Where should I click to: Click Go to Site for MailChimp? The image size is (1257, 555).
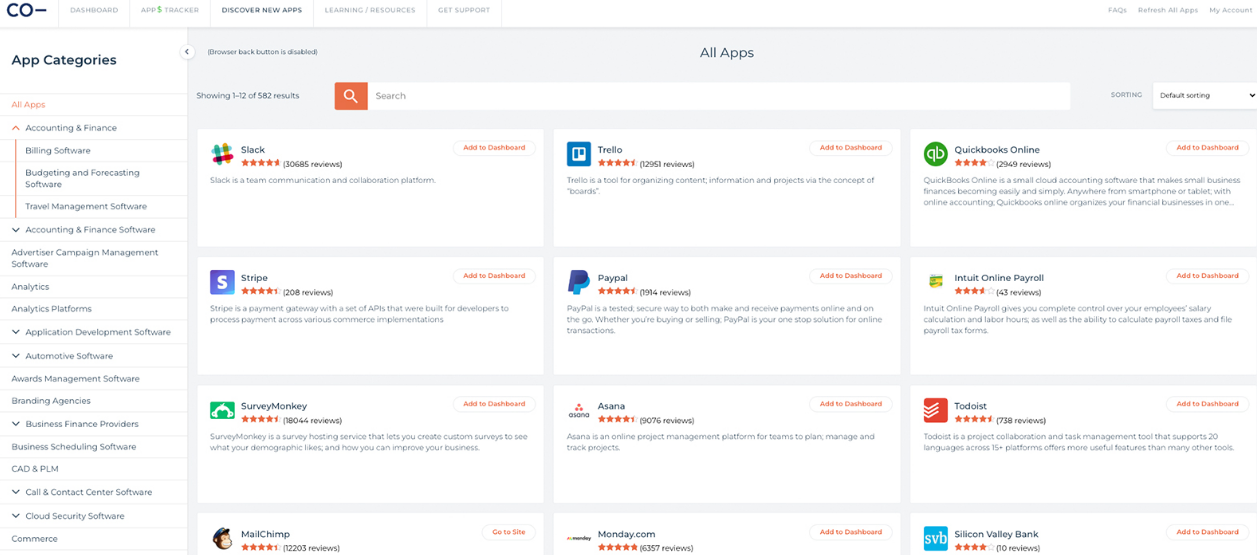(x=508, y=532)
